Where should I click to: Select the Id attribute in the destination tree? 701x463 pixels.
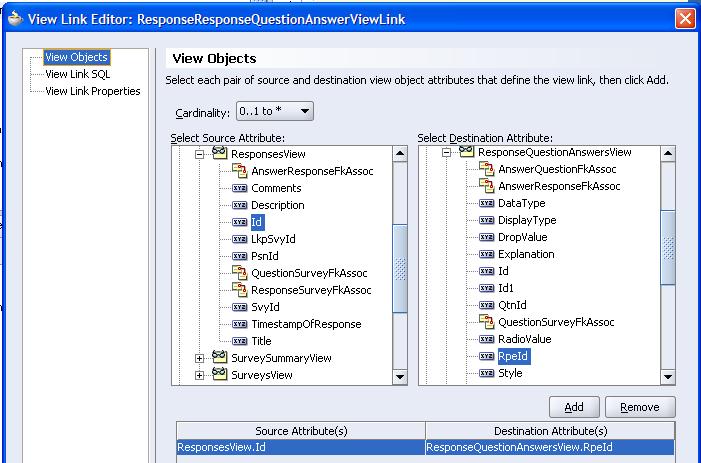coord(503,271)
